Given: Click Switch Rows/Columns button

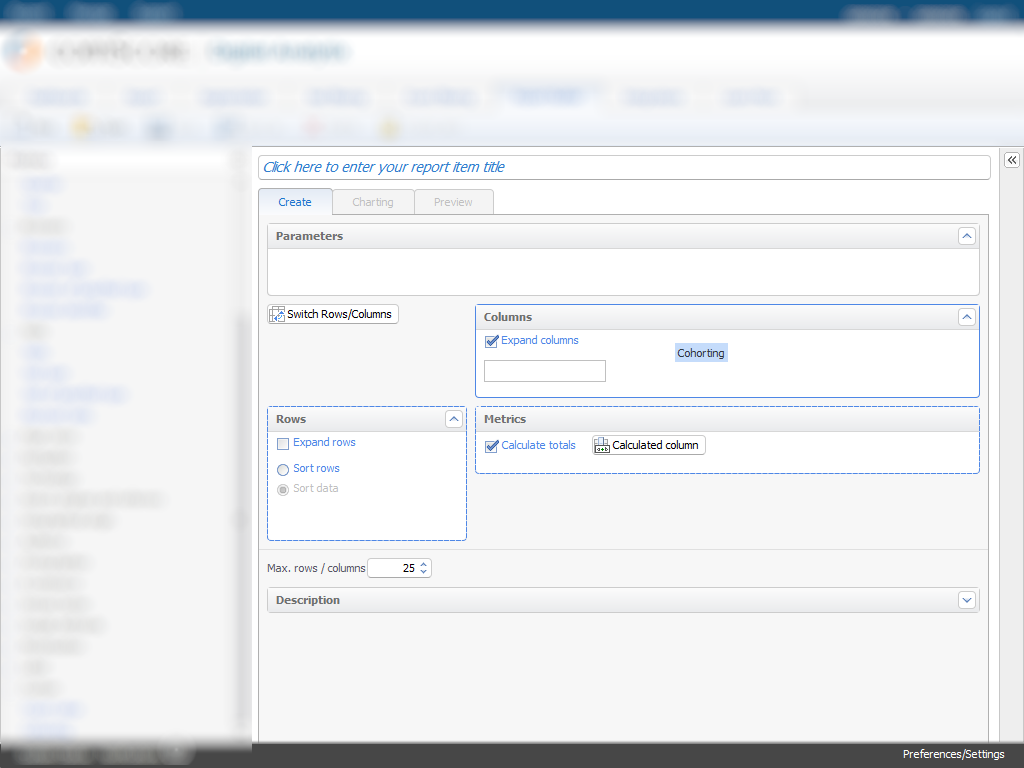Looking at the screenshot, I should [x=333, y=314].
